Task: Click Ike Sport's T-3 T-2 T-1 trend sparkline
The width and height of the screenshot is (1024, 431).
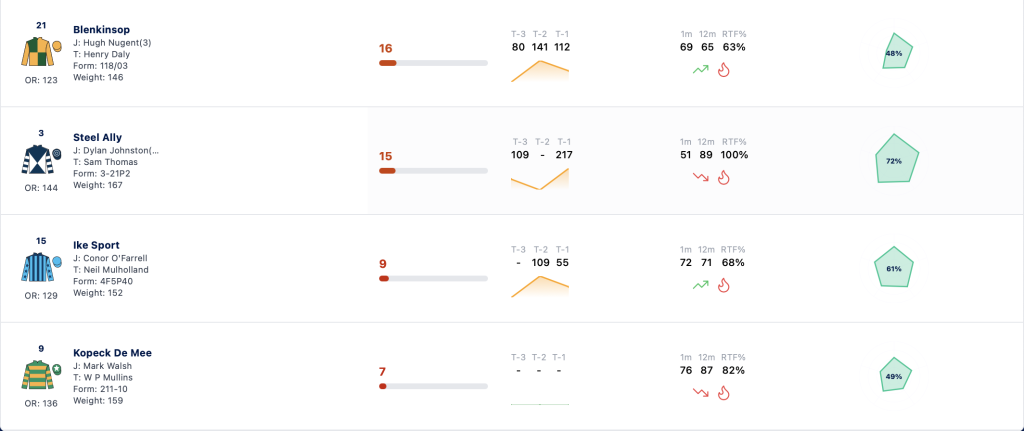Action: coord(539,286)
